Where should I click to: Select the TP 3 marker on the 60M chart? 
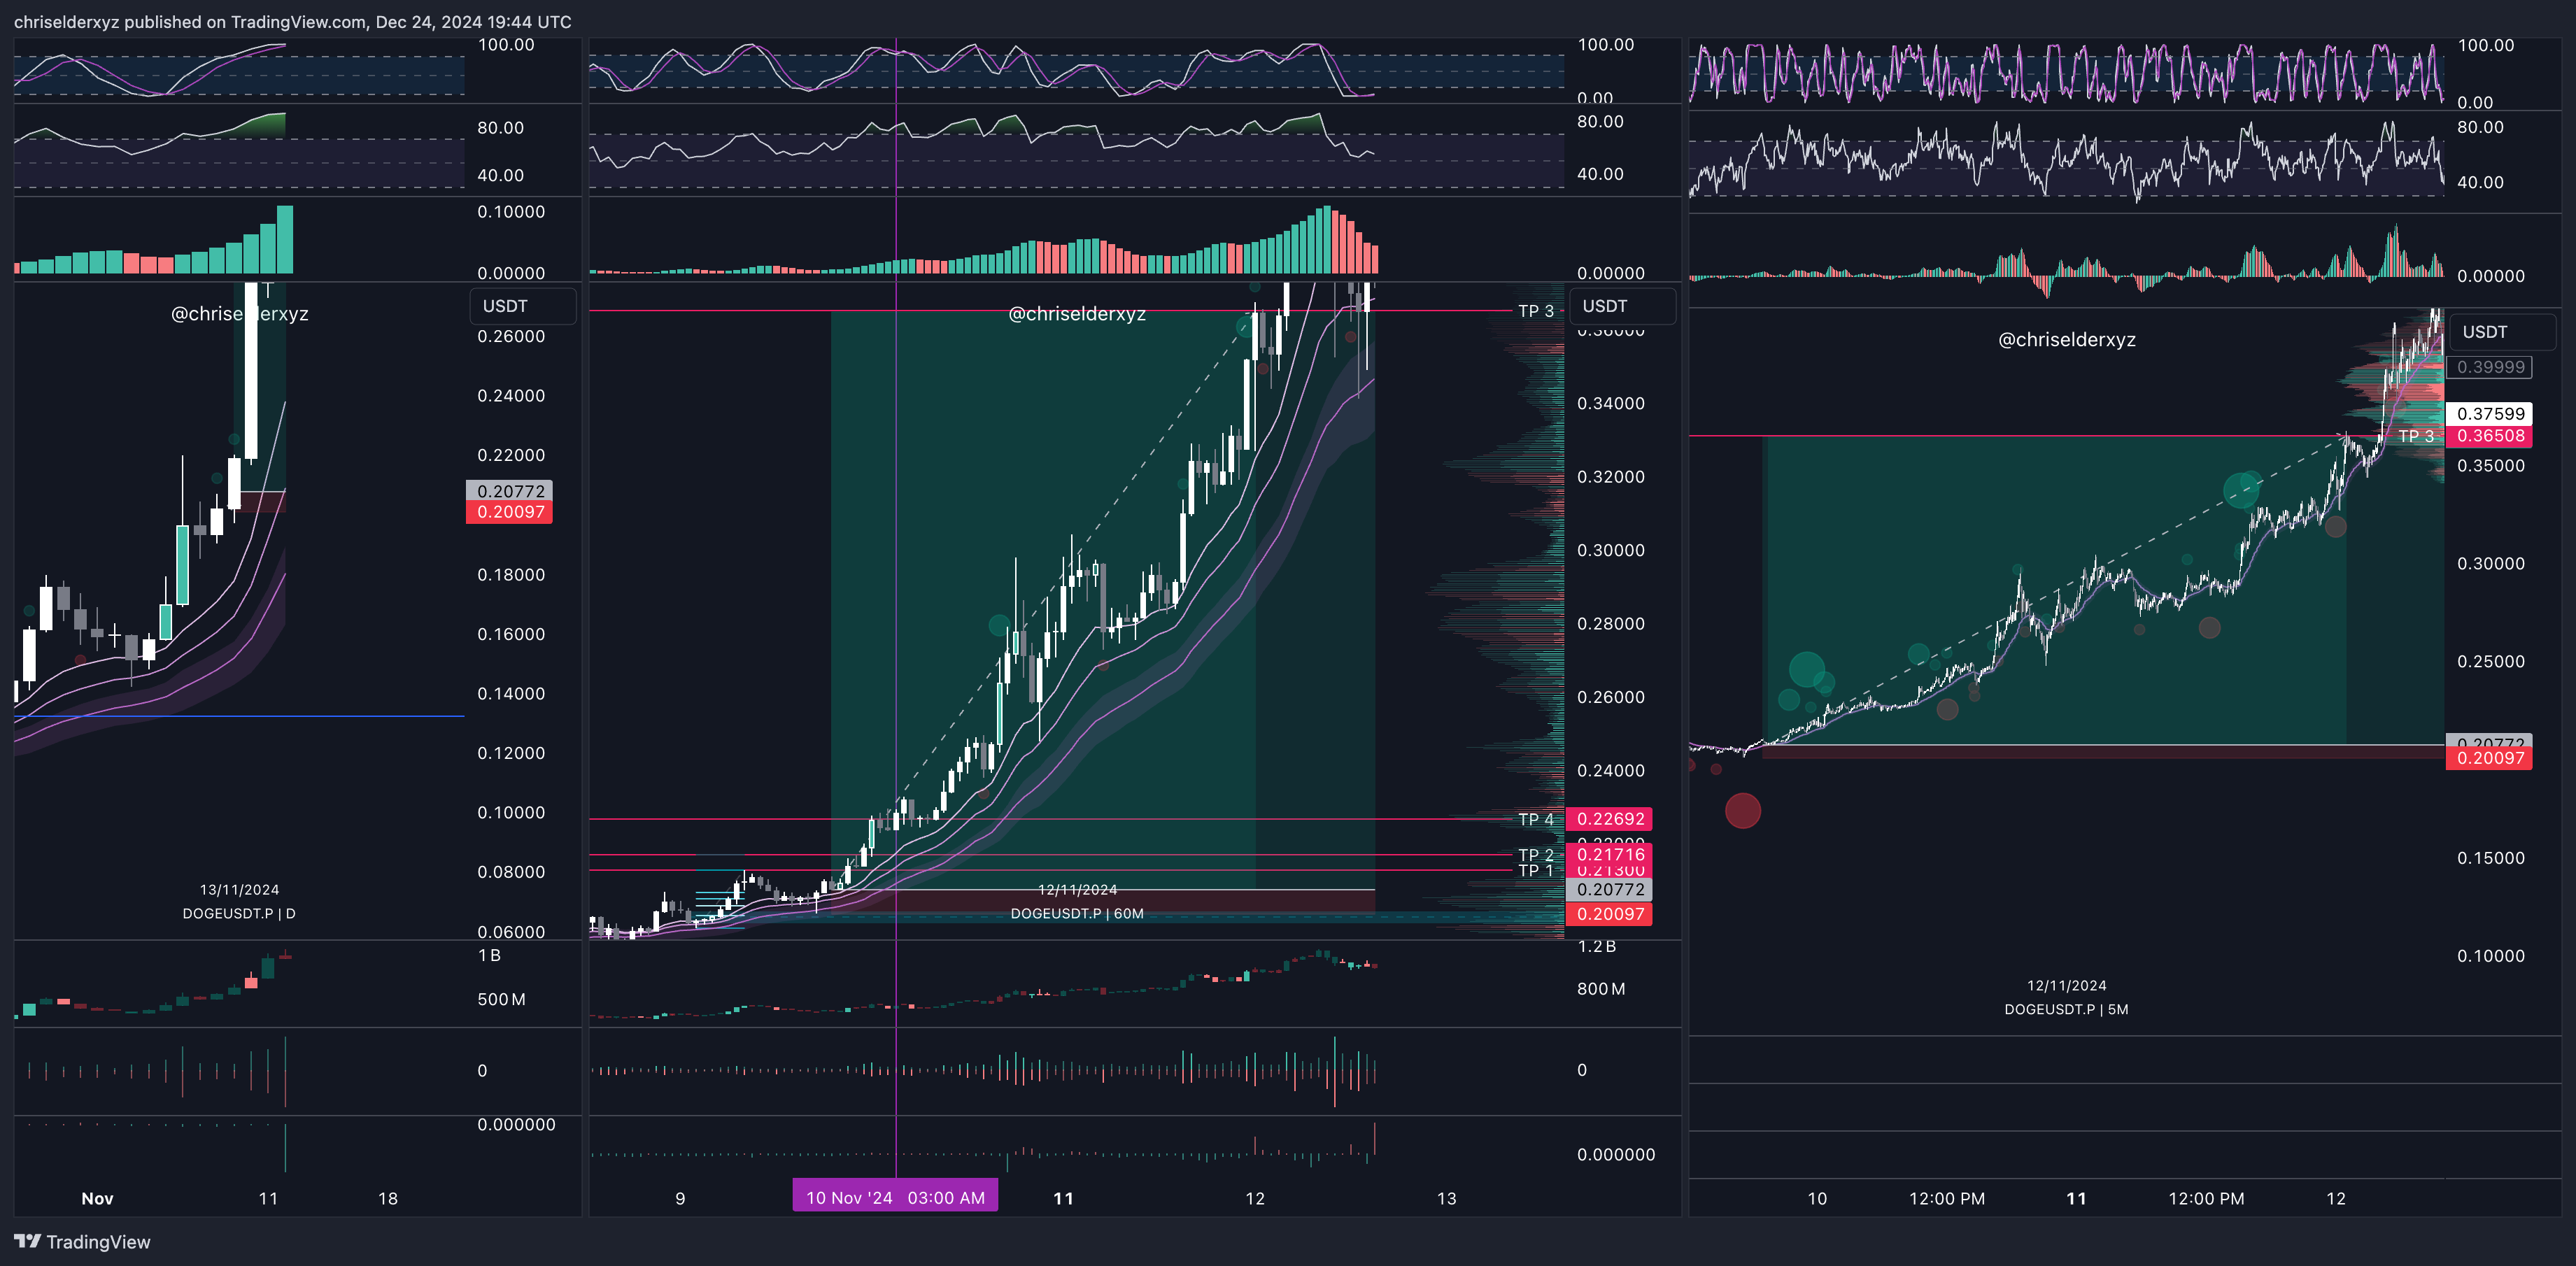pyautogui.click(x=1535, y=311)
